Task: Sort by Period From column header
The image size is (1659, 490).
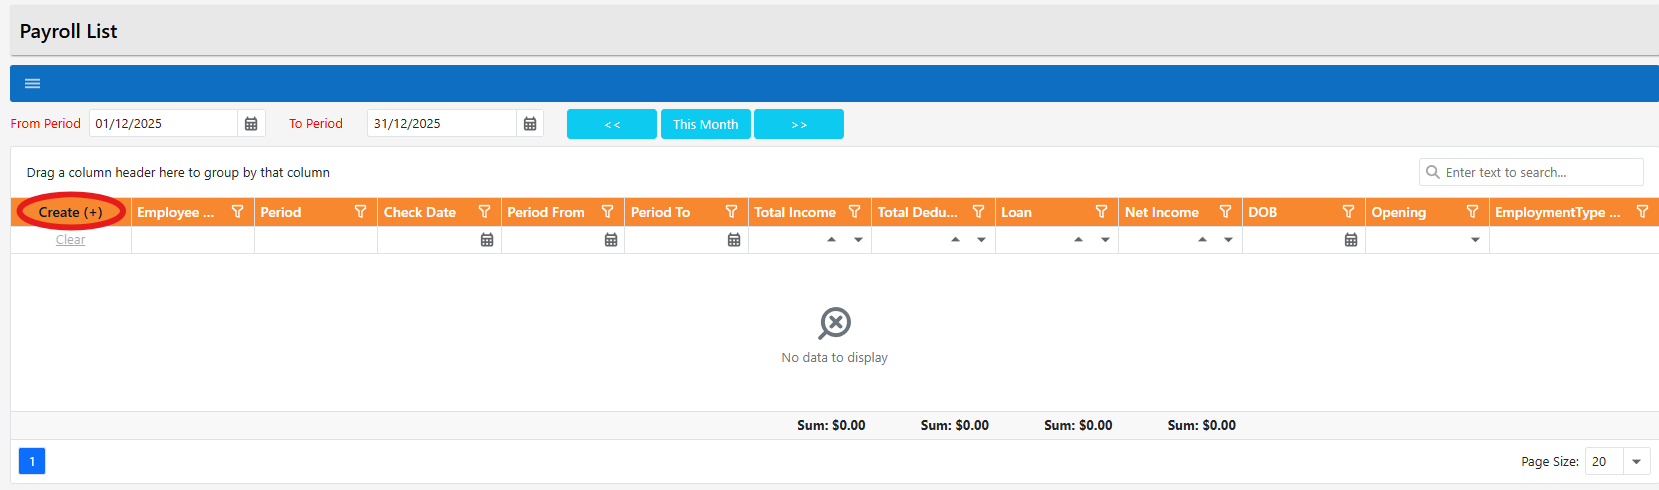Action: pyautogui.click(x=546, y=212)
